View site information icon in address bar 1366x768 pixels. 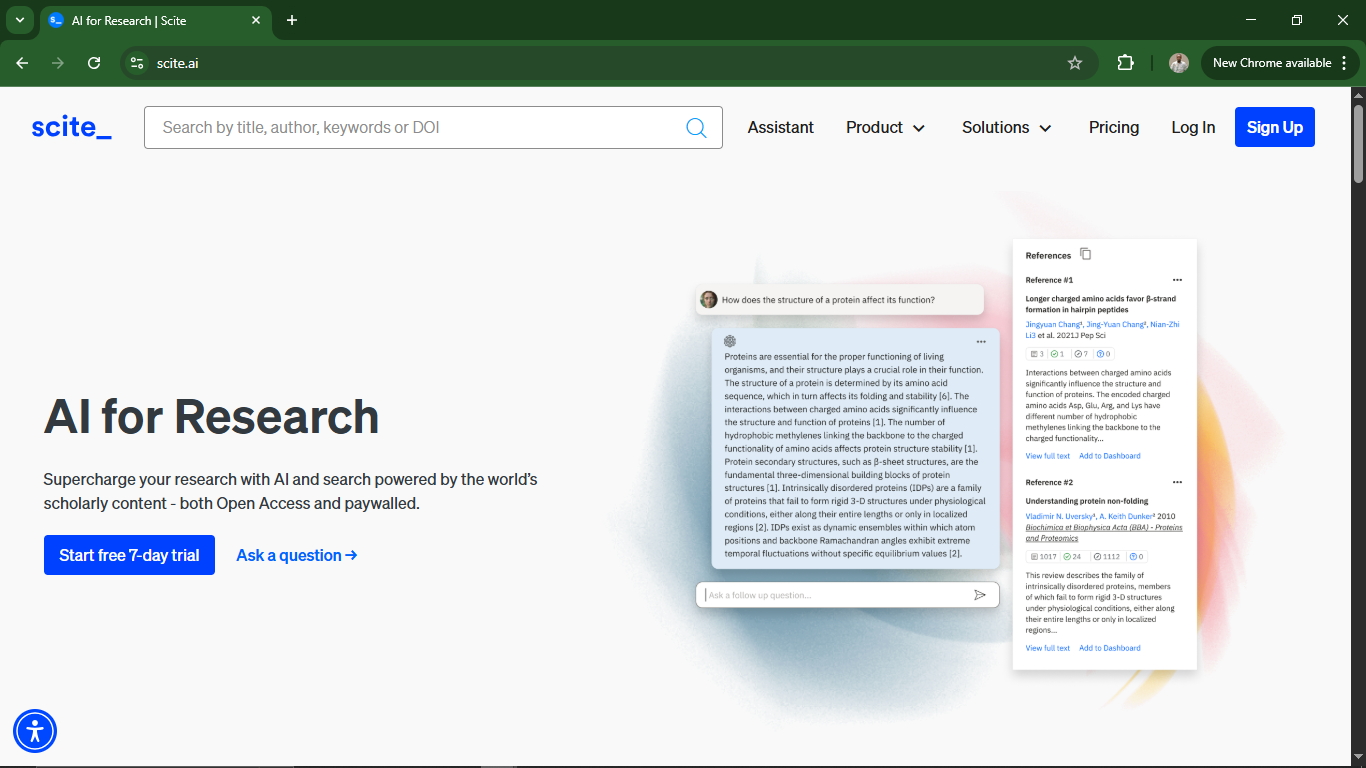[137, 63]
